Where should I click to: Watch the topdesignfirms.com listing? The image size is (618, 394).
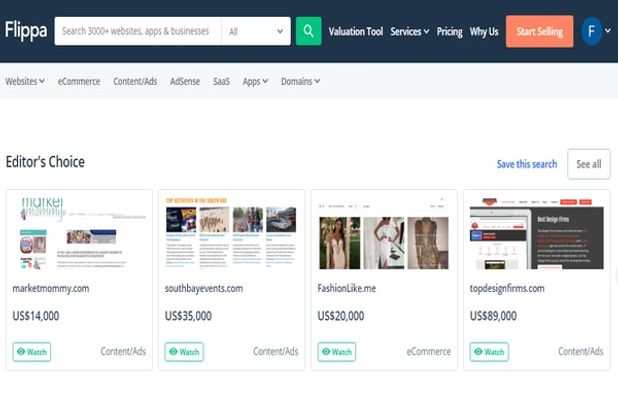[x=489, y=352]
